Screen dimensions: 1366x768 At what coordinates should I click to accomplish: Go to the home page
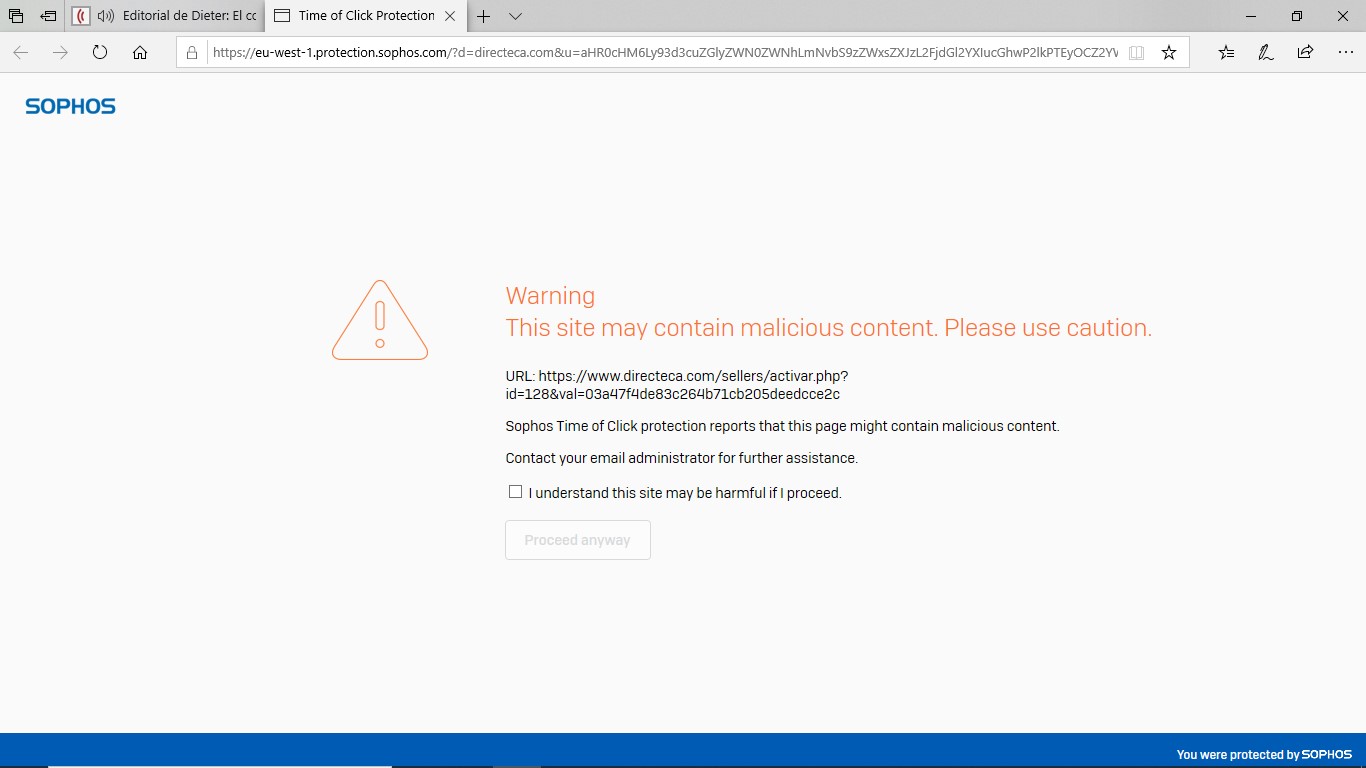(140, 52)
